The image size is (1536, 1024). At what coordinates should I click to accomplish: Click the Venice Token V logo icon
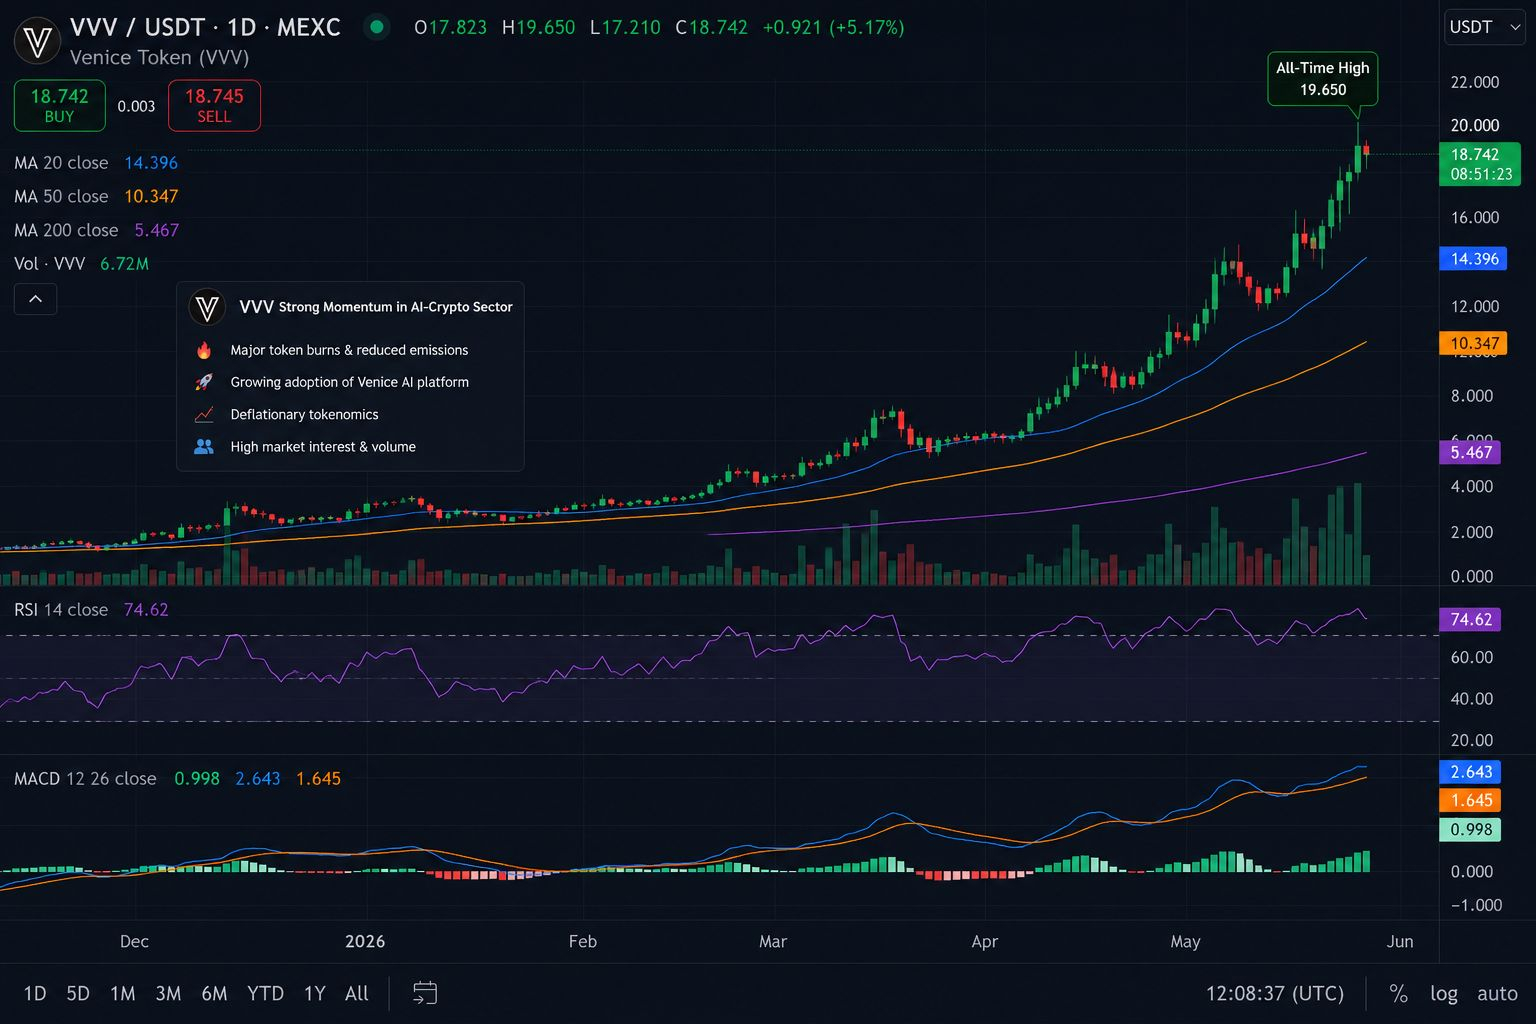click(x=38, y=42)
